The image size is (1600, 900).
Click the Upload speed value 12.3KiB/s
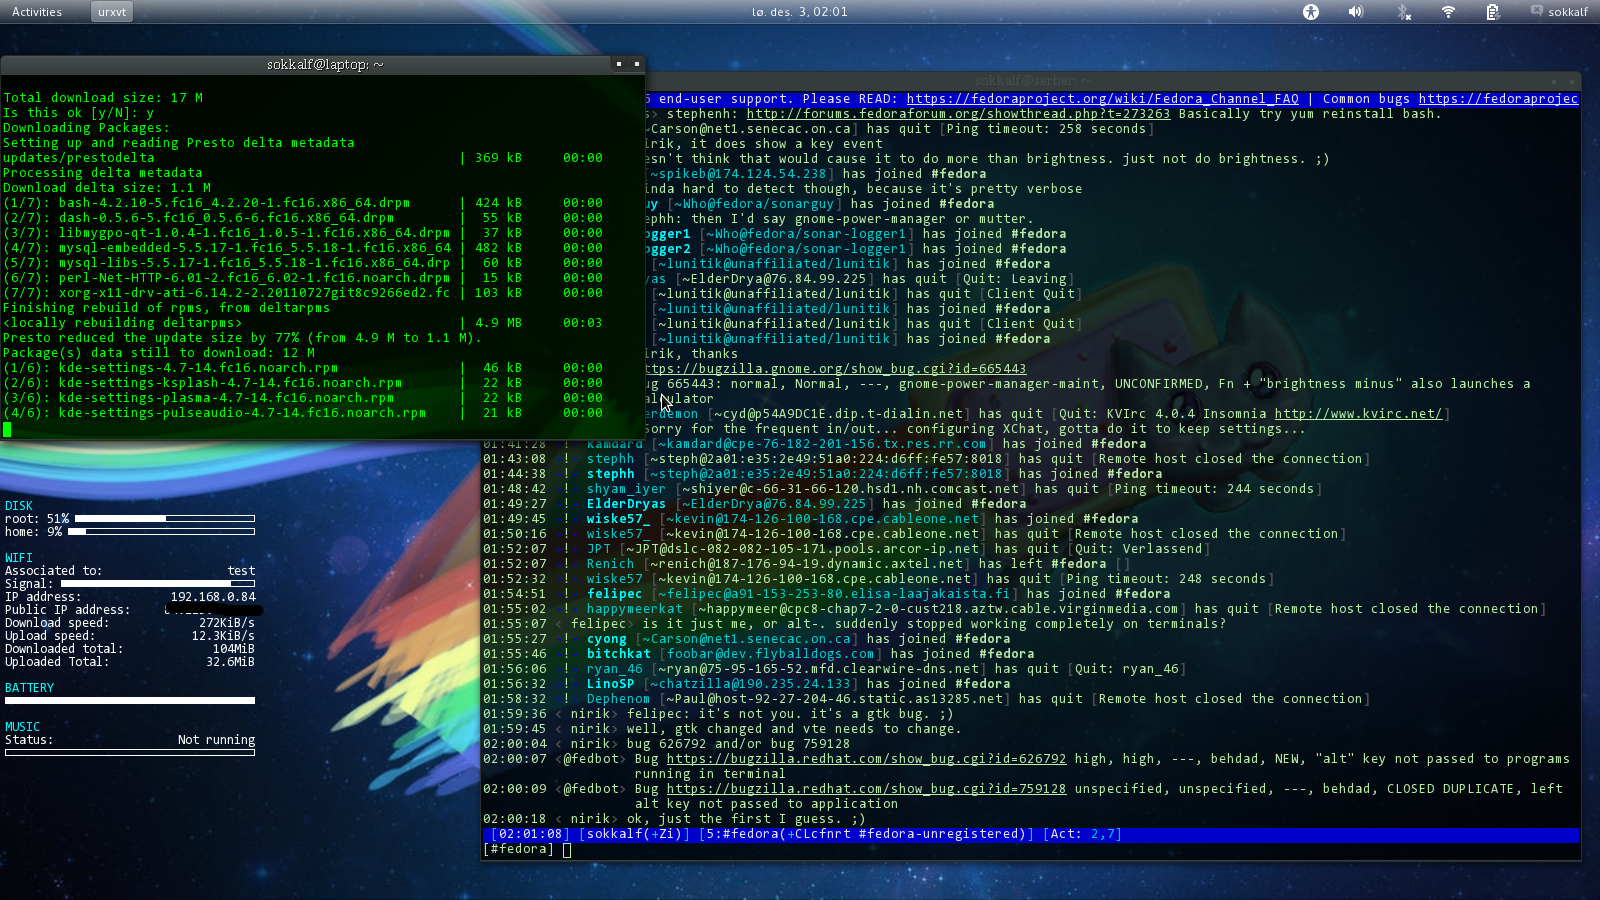click(223, 636)
